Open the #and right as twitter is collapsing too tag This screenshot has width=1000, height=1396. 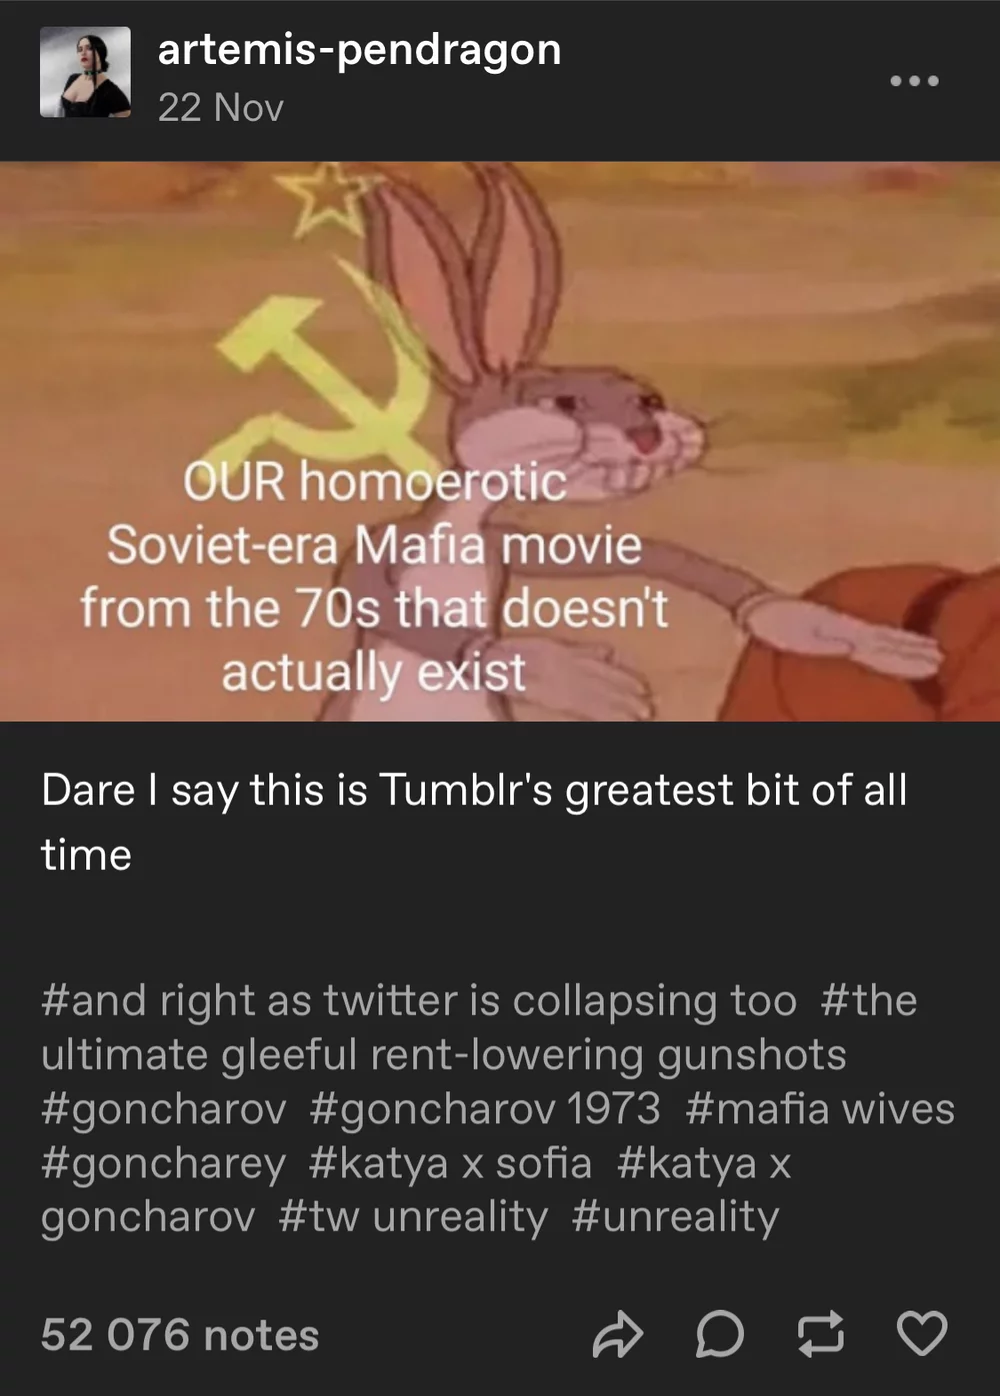click(x=418, y=1000)
